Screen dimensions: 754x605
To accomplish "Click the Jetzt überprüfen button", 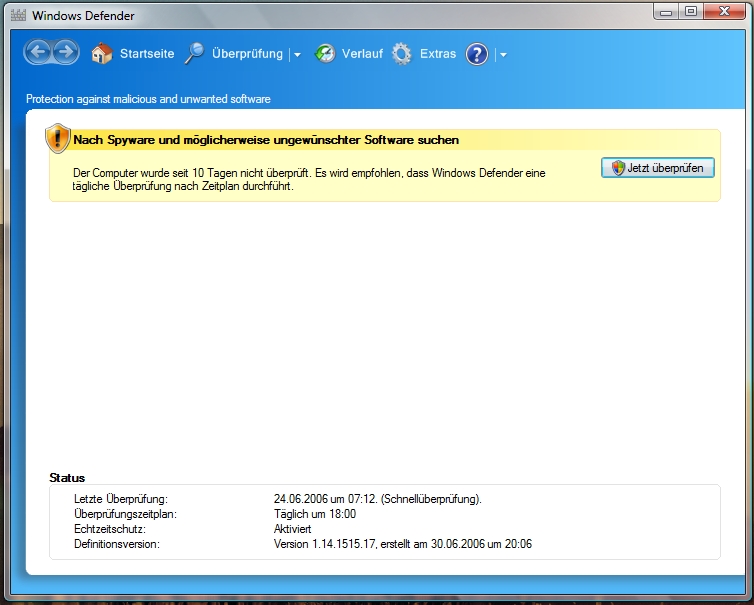I will (x=657, y=168).
